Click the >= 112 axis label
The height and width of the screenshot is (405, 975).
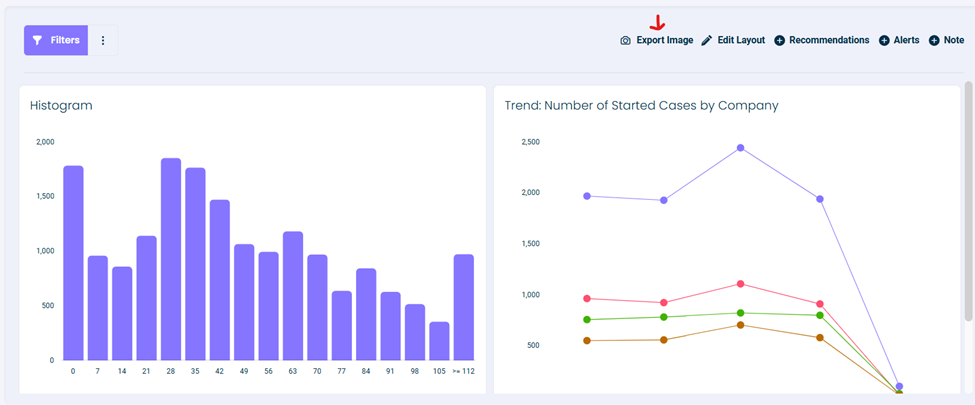tap(463, 372)
